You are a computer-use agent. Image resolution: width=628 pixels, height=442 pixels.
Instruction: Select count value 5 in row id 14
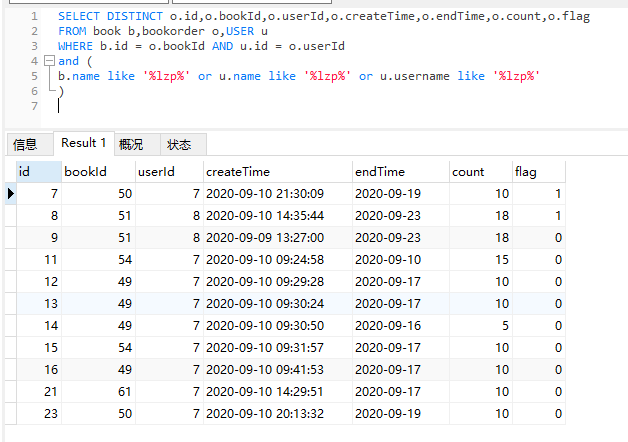click(x=481, y=326)
